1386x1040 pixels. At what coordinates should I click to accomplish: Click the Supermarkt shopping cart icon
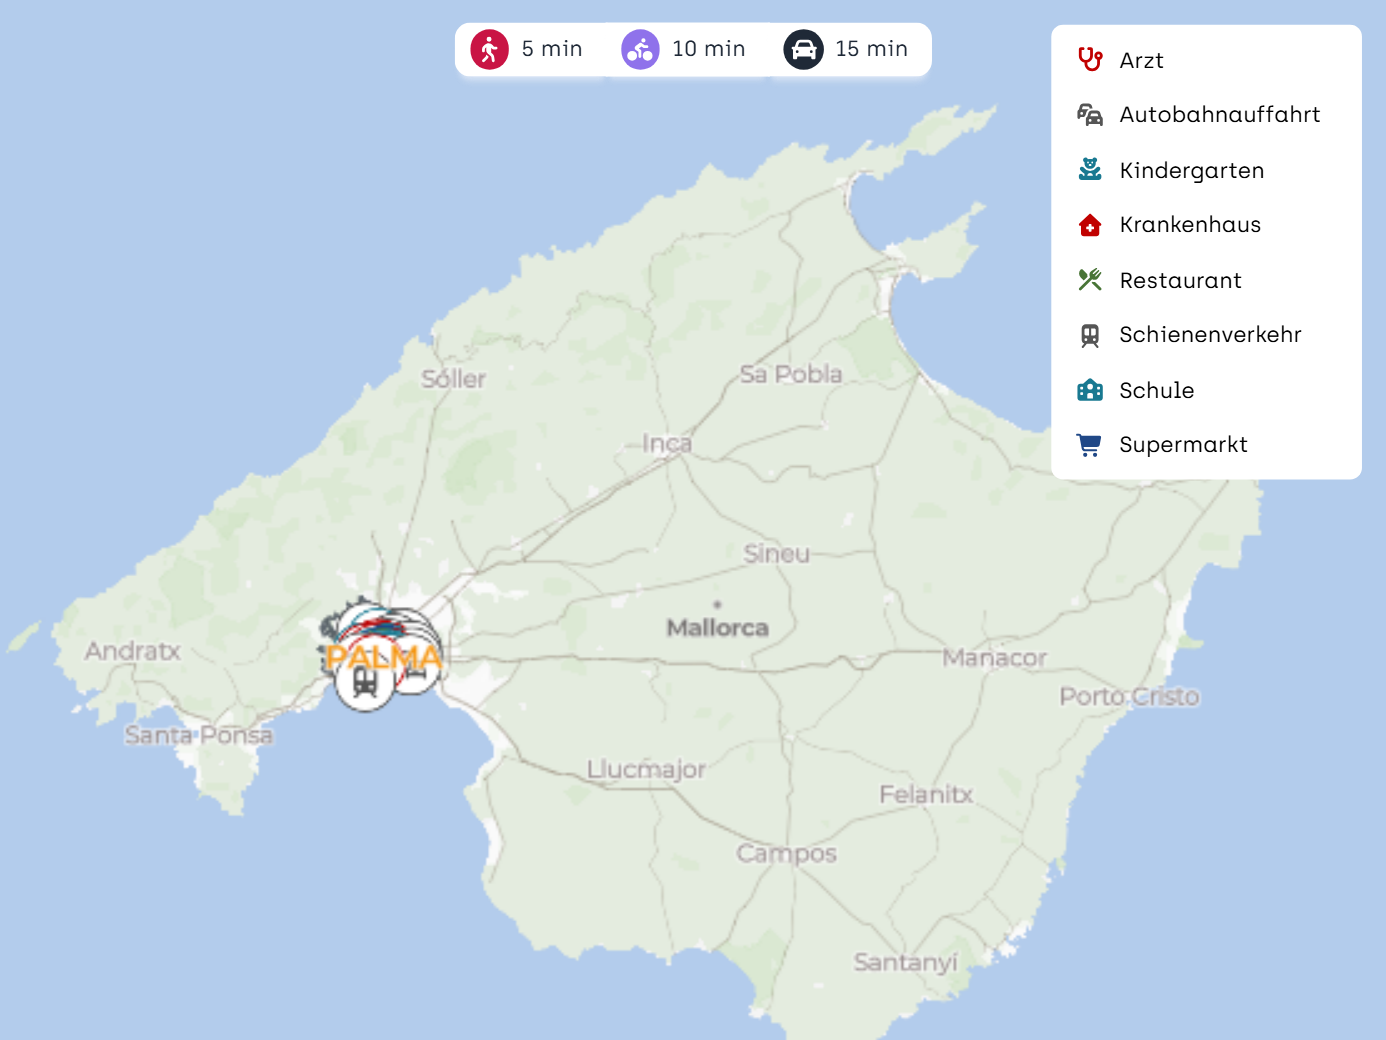(x=1090, y=445)
